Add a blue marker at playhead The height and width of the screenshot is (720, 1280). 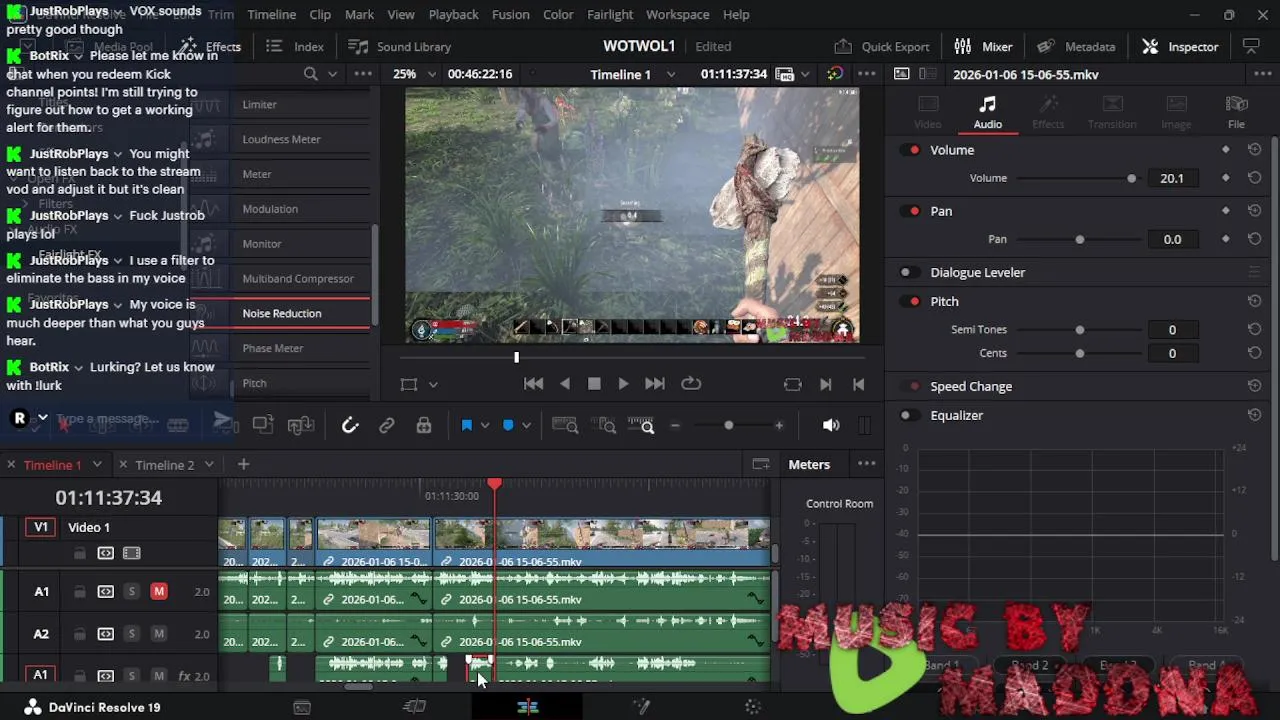(508, 426)
